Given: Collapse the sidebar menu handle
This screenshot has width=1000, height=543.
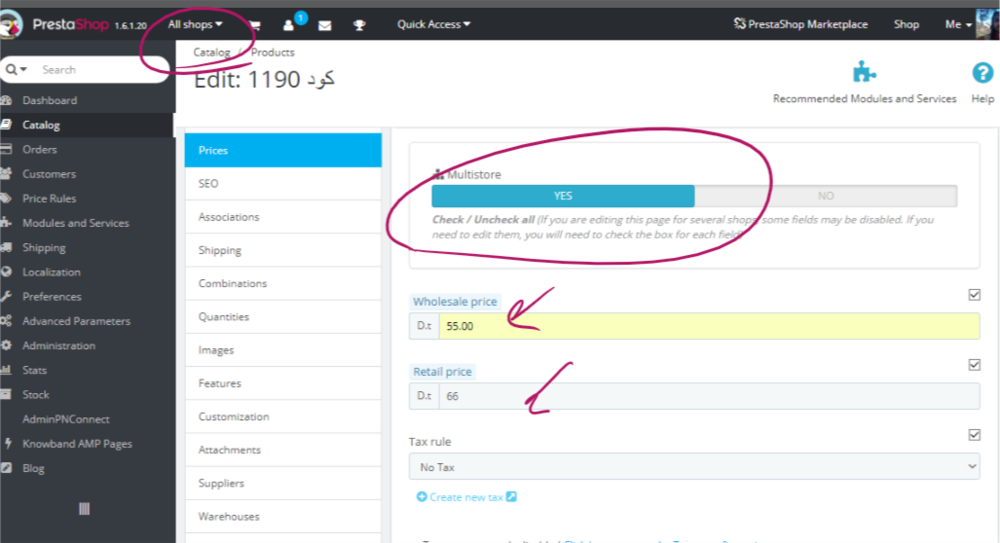Looking at the screenshot, I should [84, 509].
